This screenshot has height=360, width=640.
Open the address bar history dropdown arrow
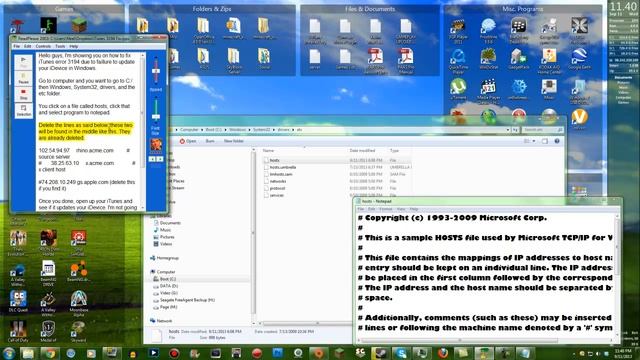pyautogui.click(x=508, y=130)
